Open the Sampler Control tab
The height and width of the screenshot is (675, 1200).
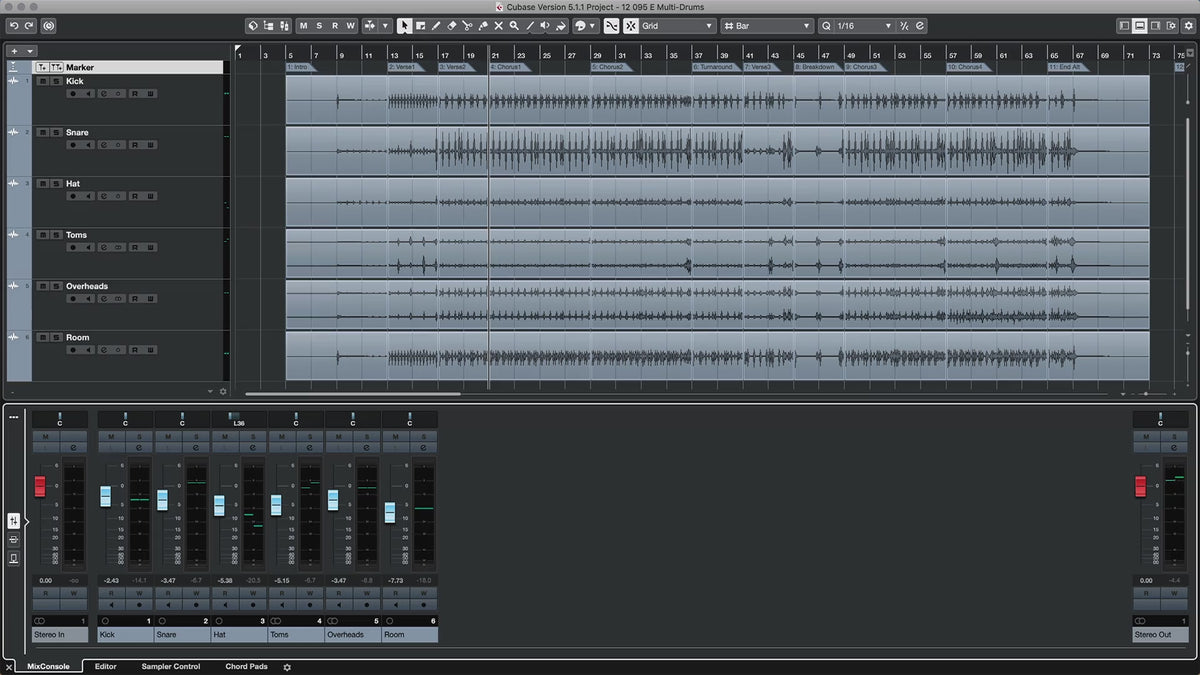(171, 666)
